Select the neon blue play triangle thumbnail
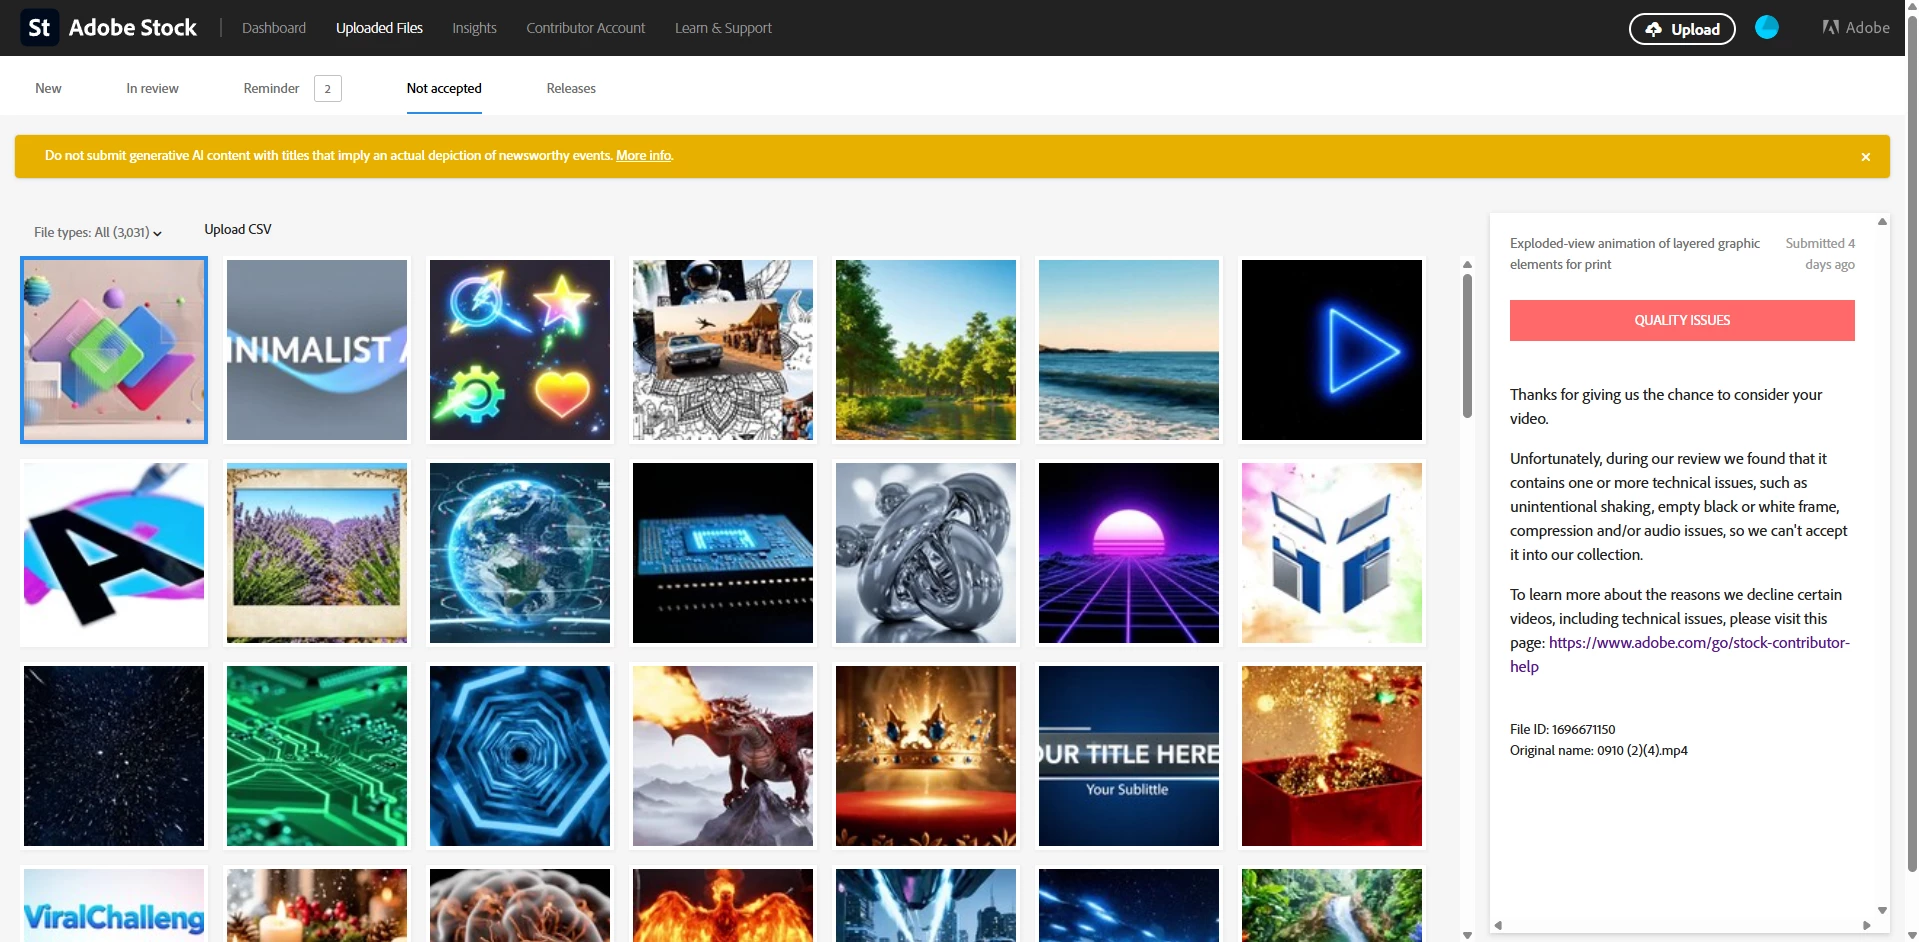Viewport: 1919px width, 942px height. click(x=1332, y=350)
